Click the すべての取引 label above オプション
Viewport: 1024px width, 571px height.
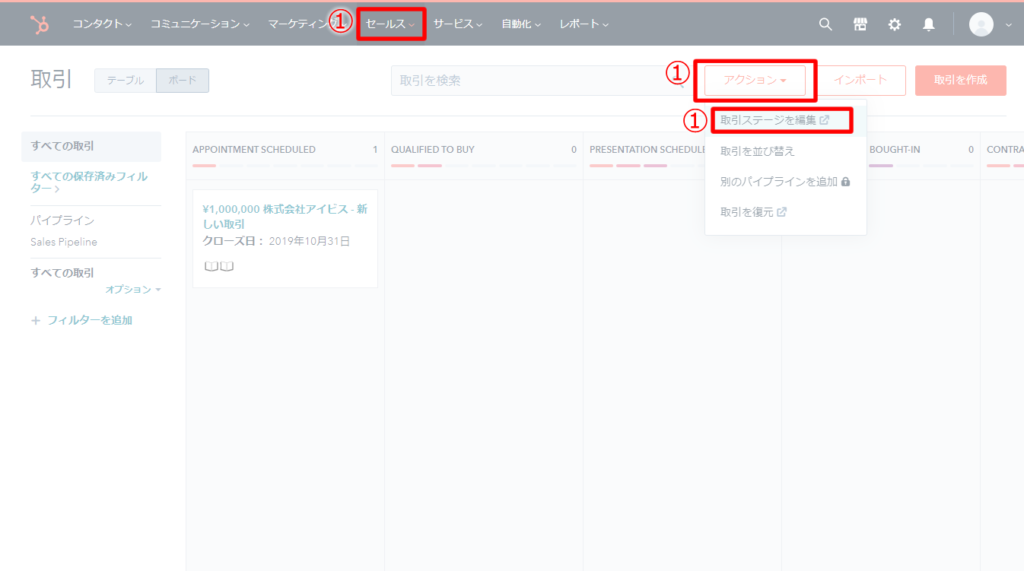(63, 273)
